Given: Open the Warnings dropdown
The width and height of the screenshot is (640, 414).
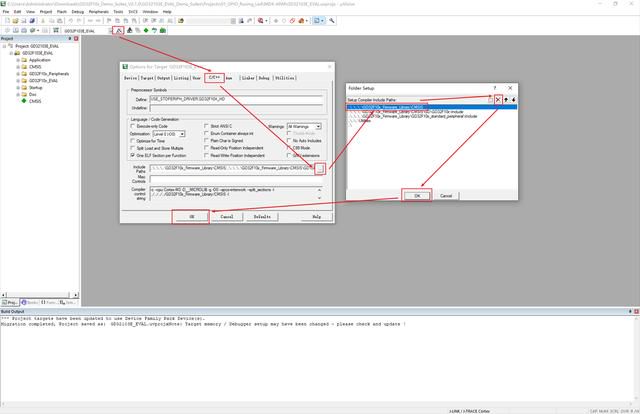Looking at the screenshot, I should click(x=318, y=127).
